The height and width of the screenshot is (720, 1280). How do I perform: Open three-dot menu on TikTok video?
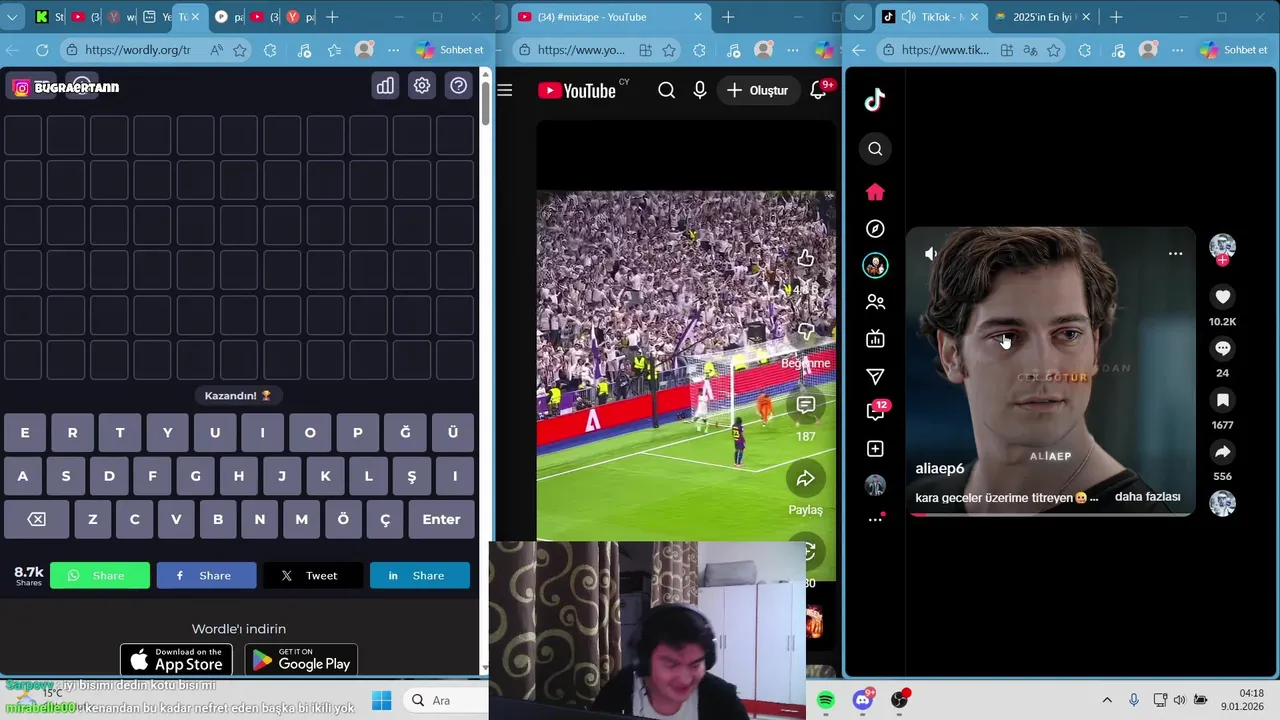tap(1175, 254)
